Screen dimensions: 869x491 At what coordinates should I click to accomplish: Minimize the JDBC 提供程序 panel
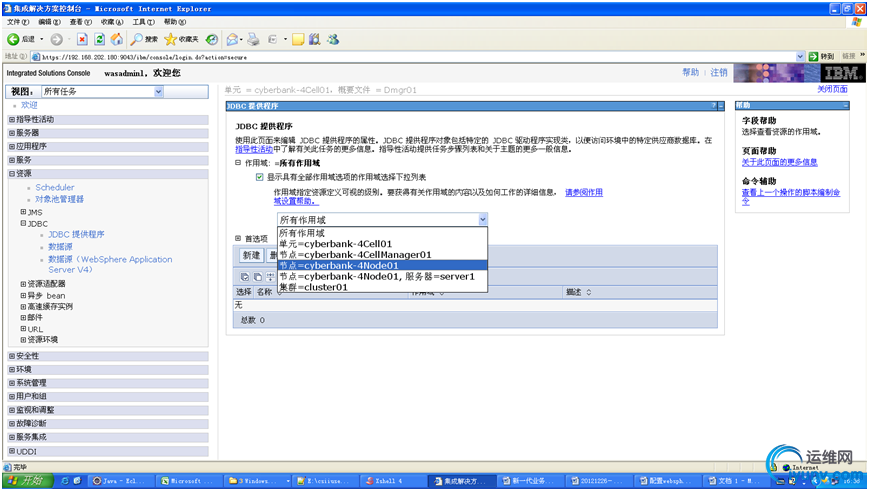tap(721, 105)
